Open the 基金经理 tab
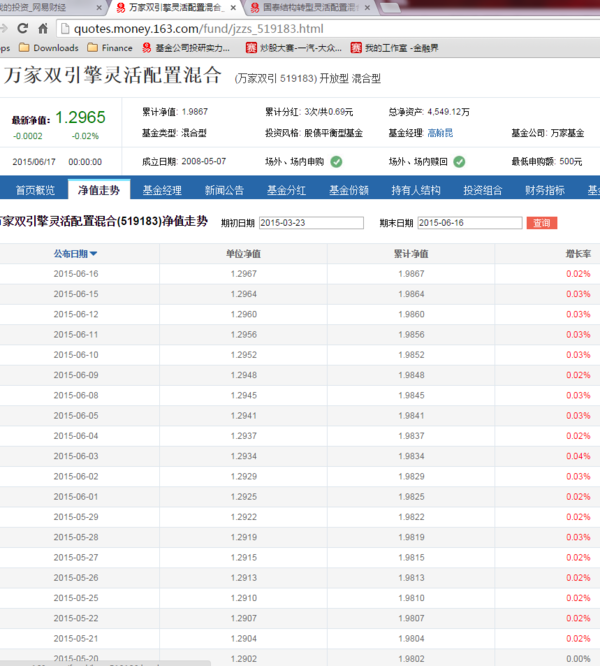This screenshot has width=600, height=666. 162,190
